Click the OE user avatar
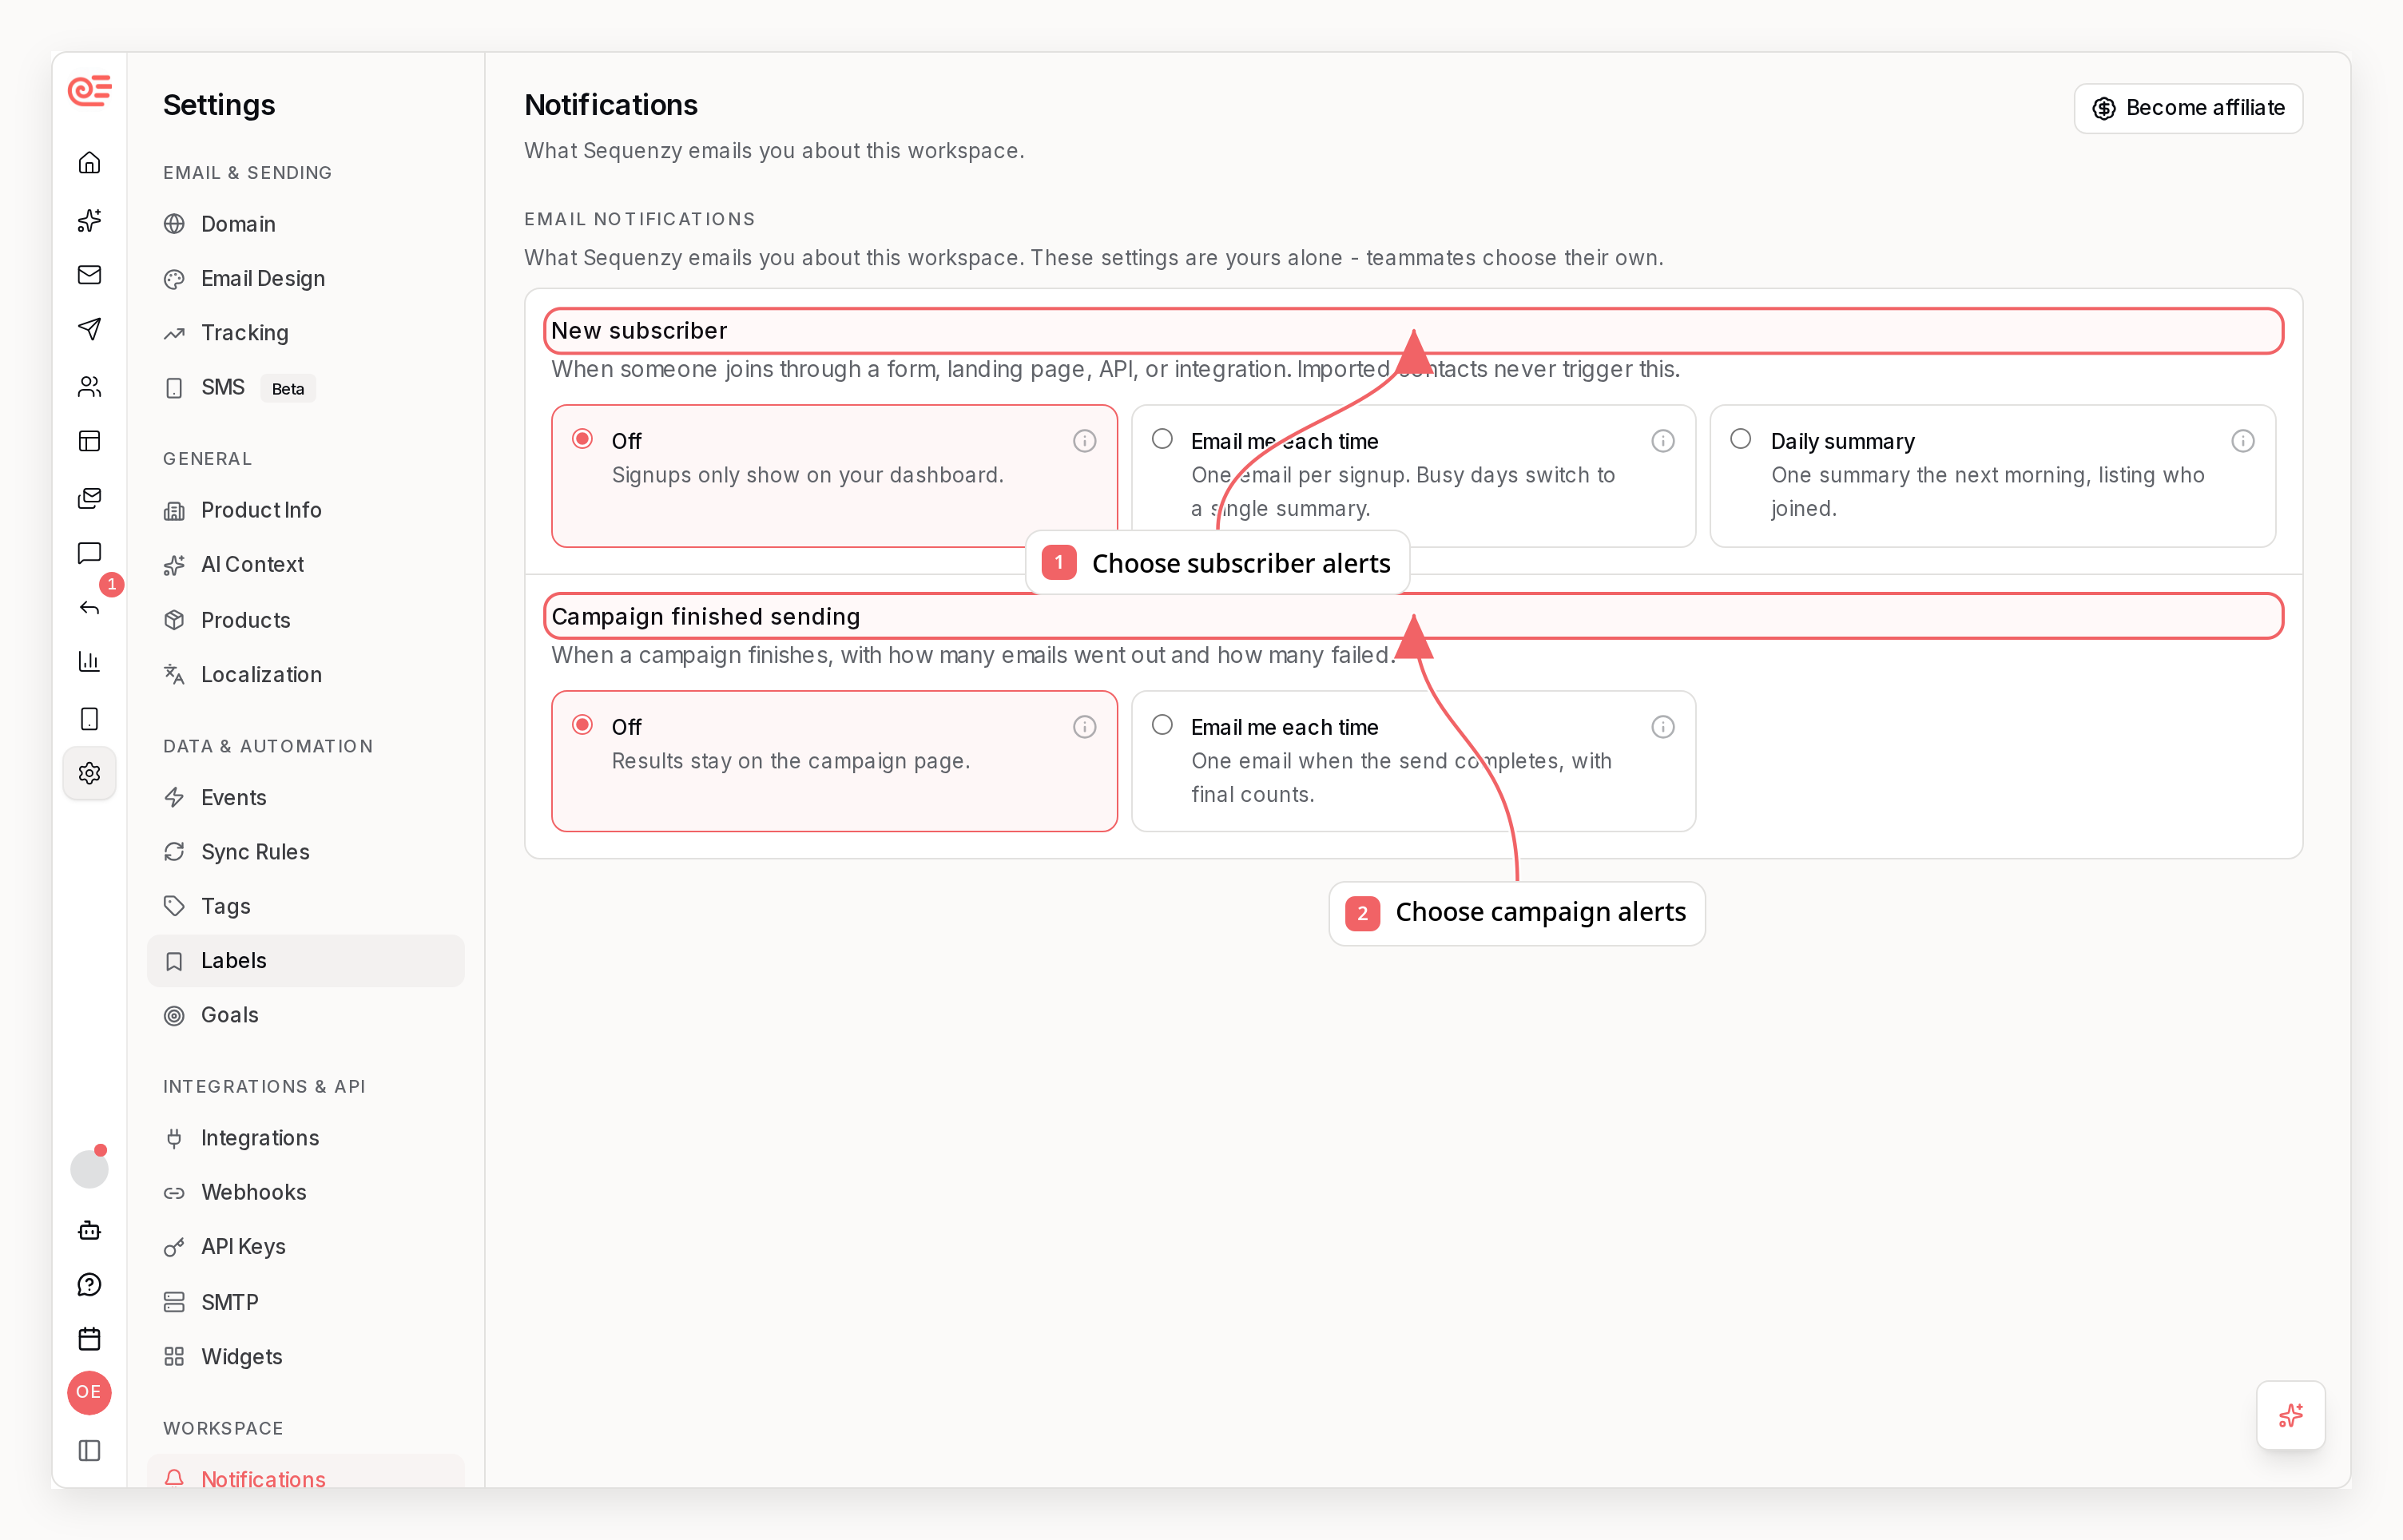 [89, 1392]
